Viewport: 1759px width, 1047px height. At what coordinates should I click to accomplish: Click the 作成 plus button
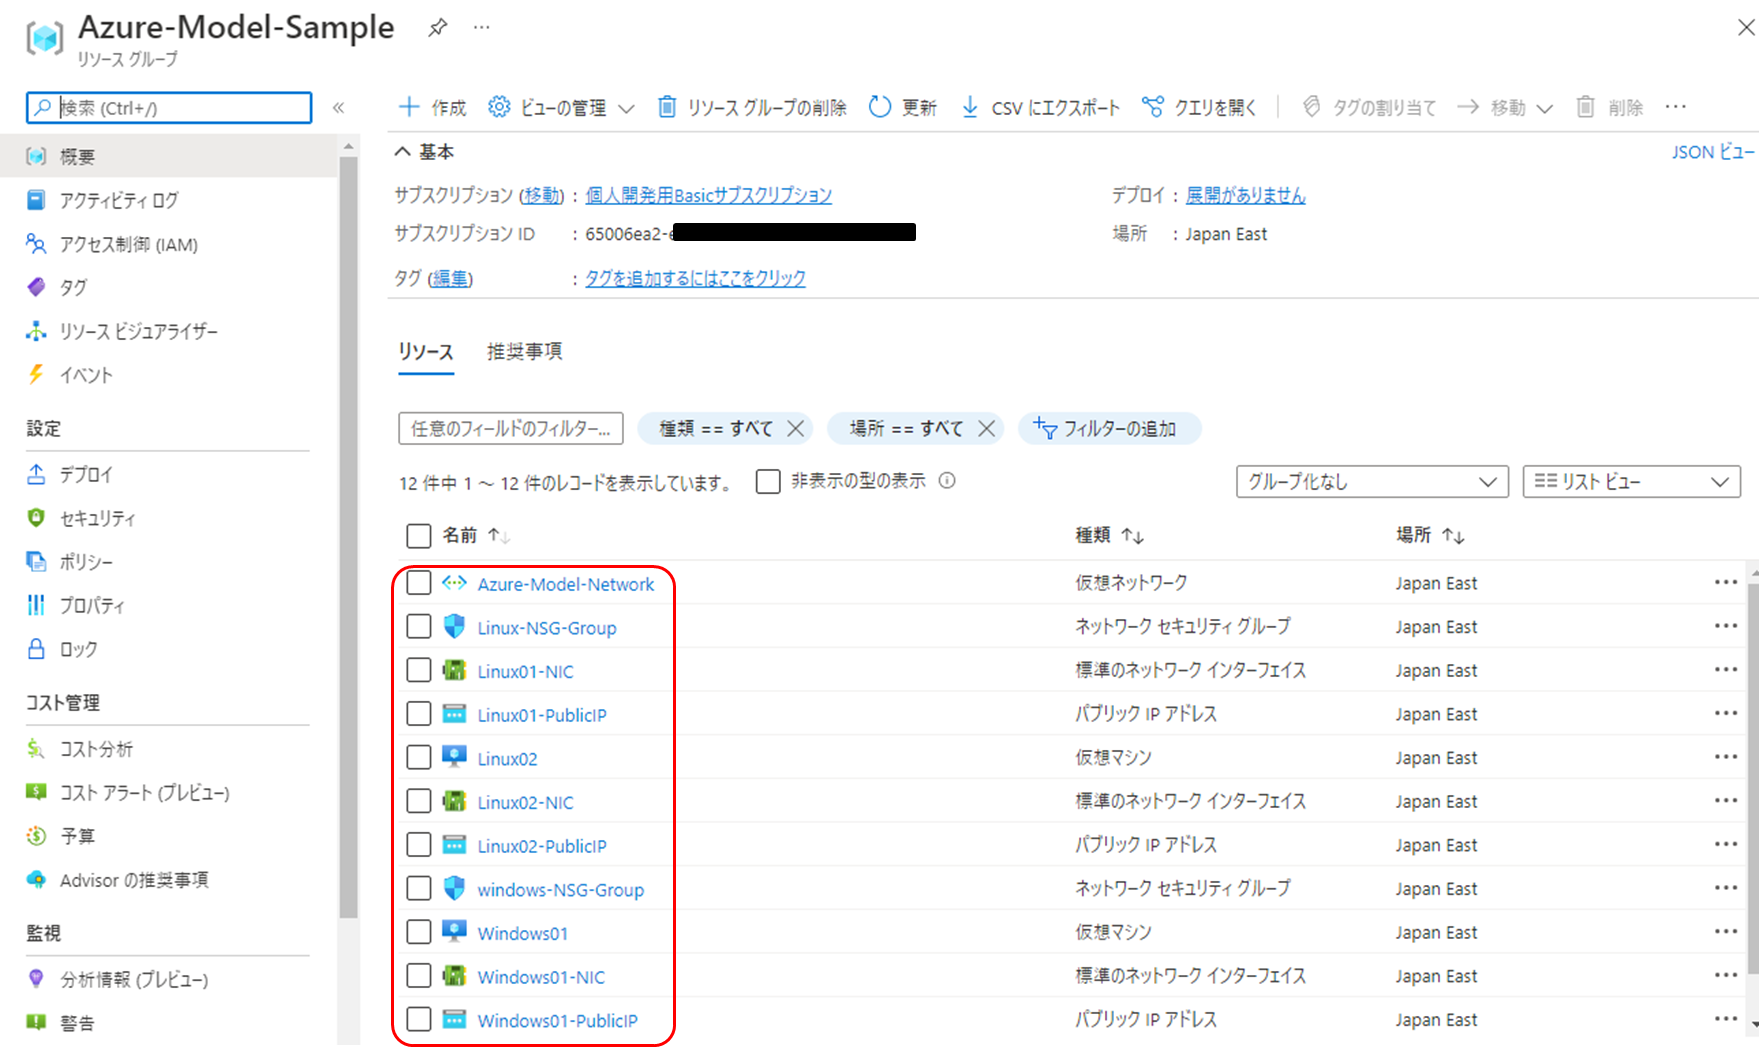[x=432, y=107]
